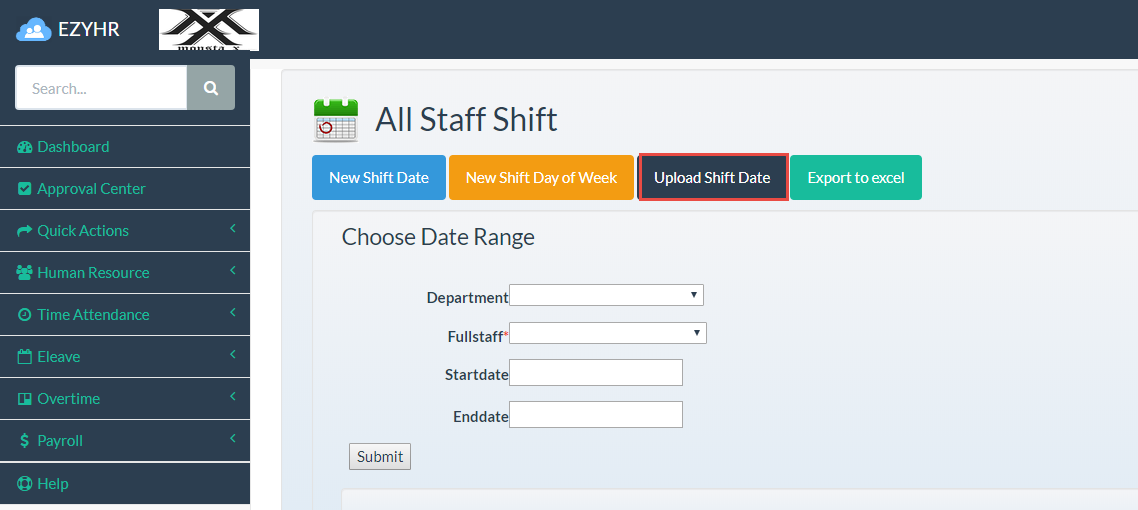Expand the Time Attendance section

pos(93,315)
